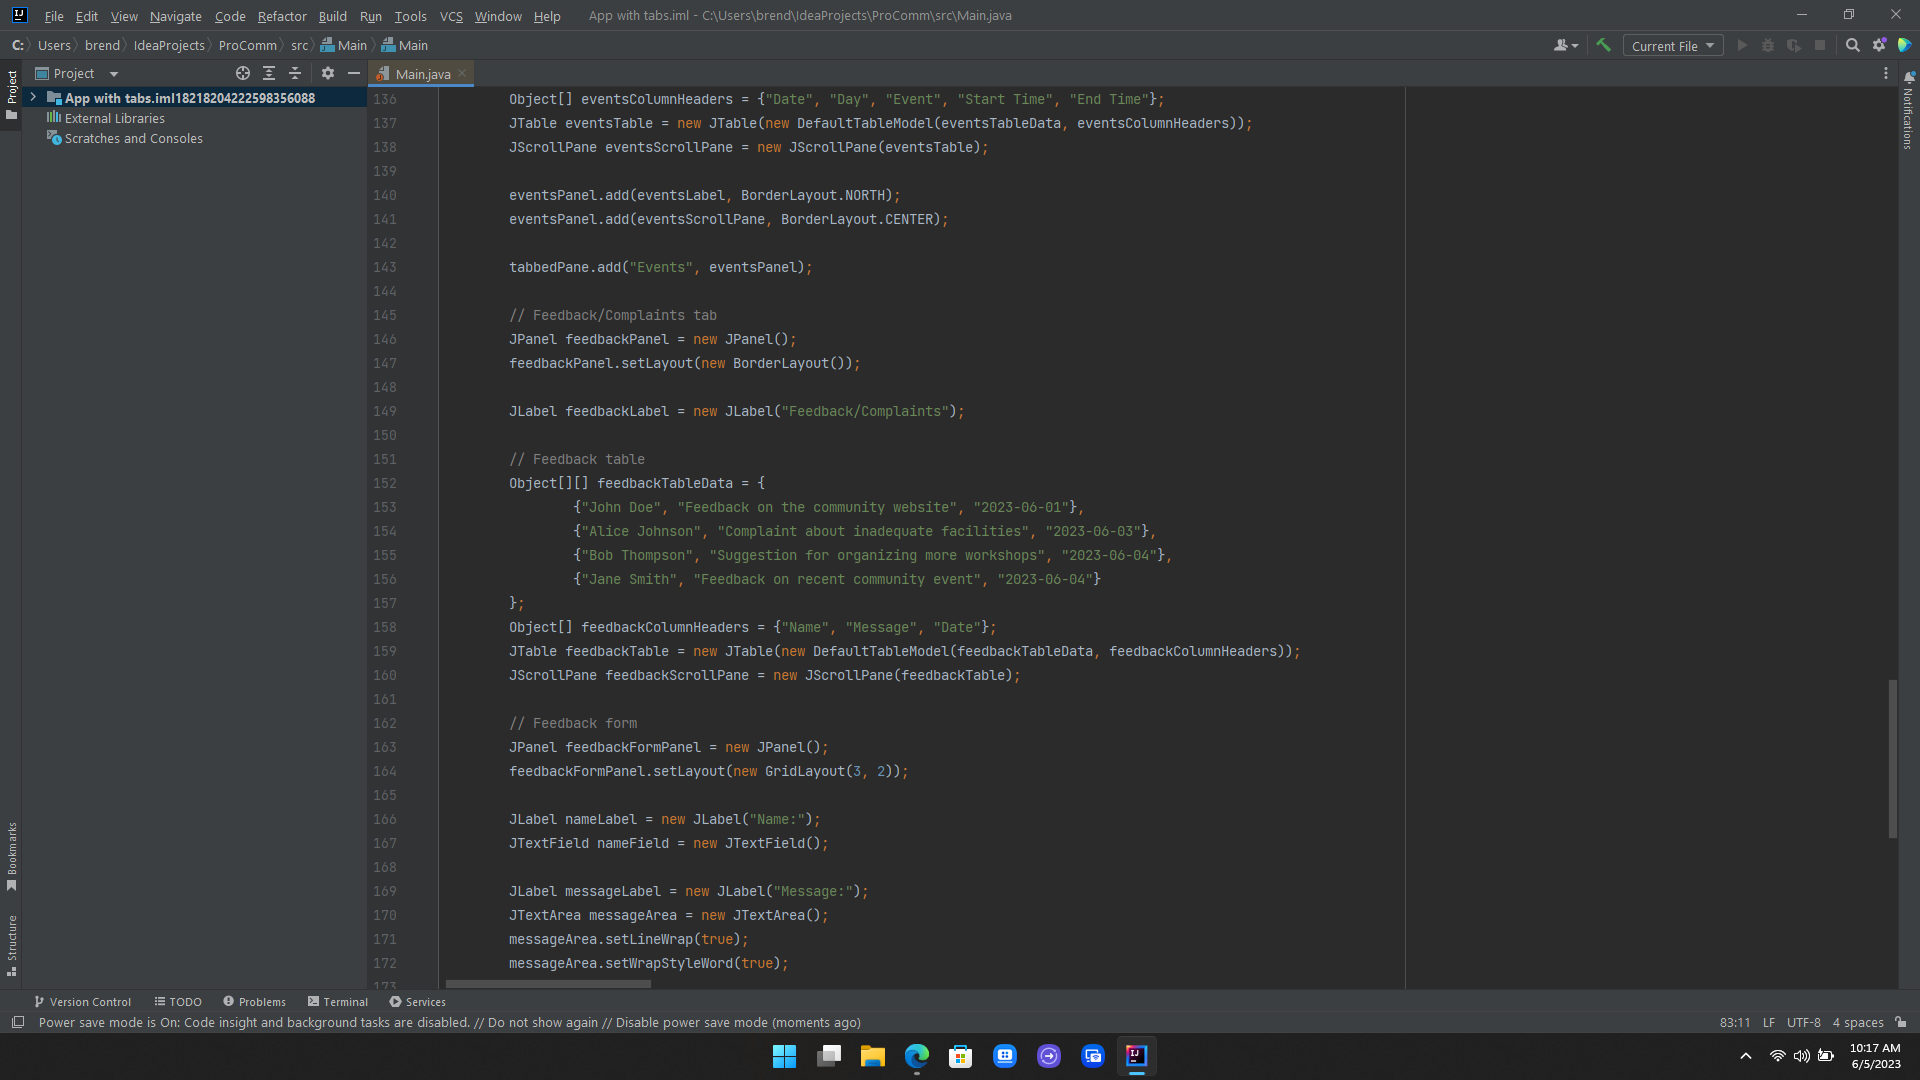Click Disable power save mode link

point(691,1022)
